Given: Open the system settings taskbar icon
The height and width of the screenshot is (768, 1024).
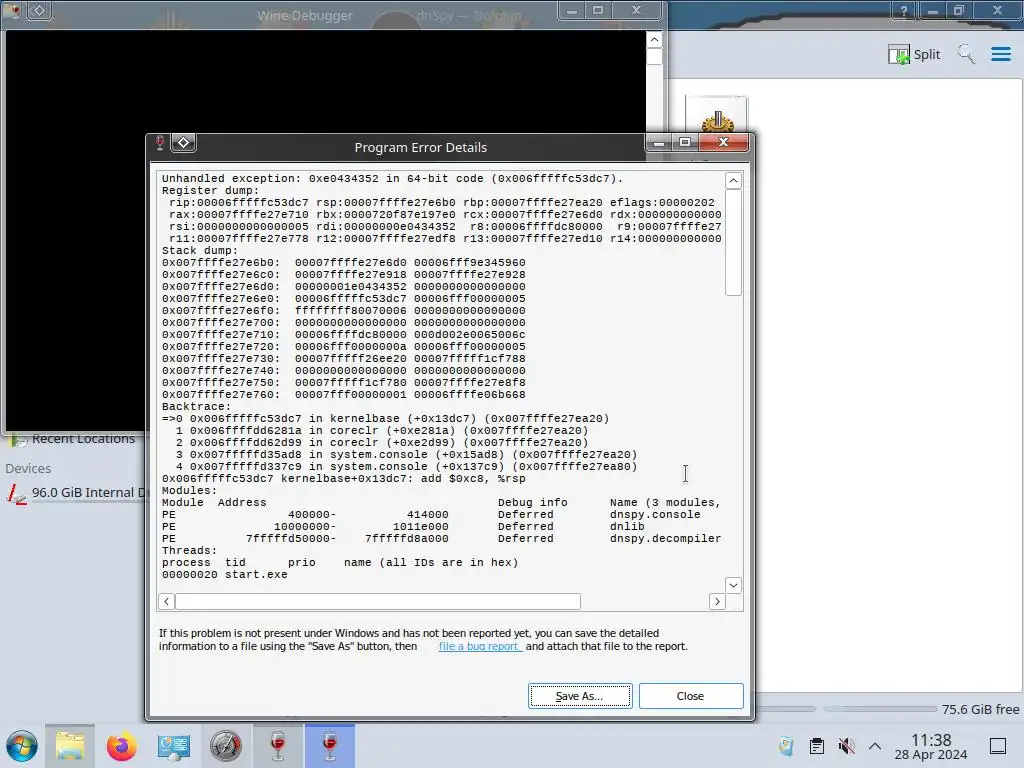Looking at the screenshot, I should (x=174, y=746).
